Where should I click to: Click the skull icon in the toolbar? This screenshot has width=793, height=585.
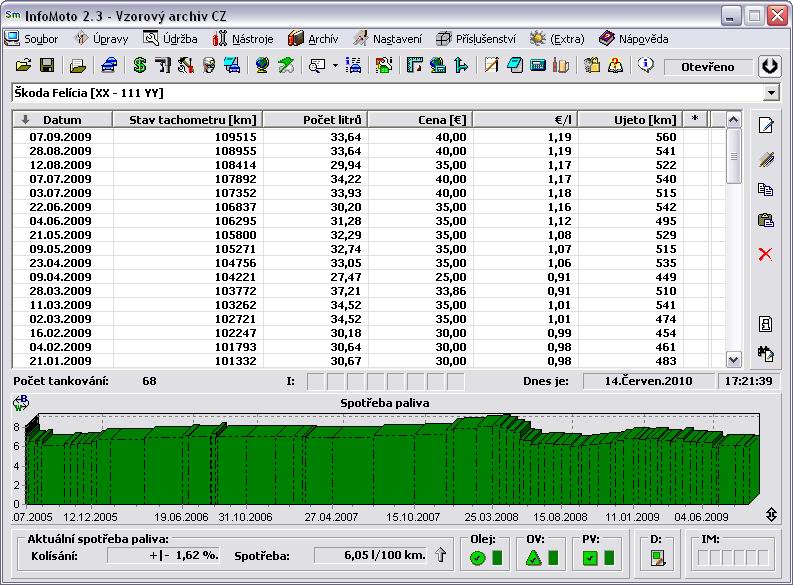208,66
